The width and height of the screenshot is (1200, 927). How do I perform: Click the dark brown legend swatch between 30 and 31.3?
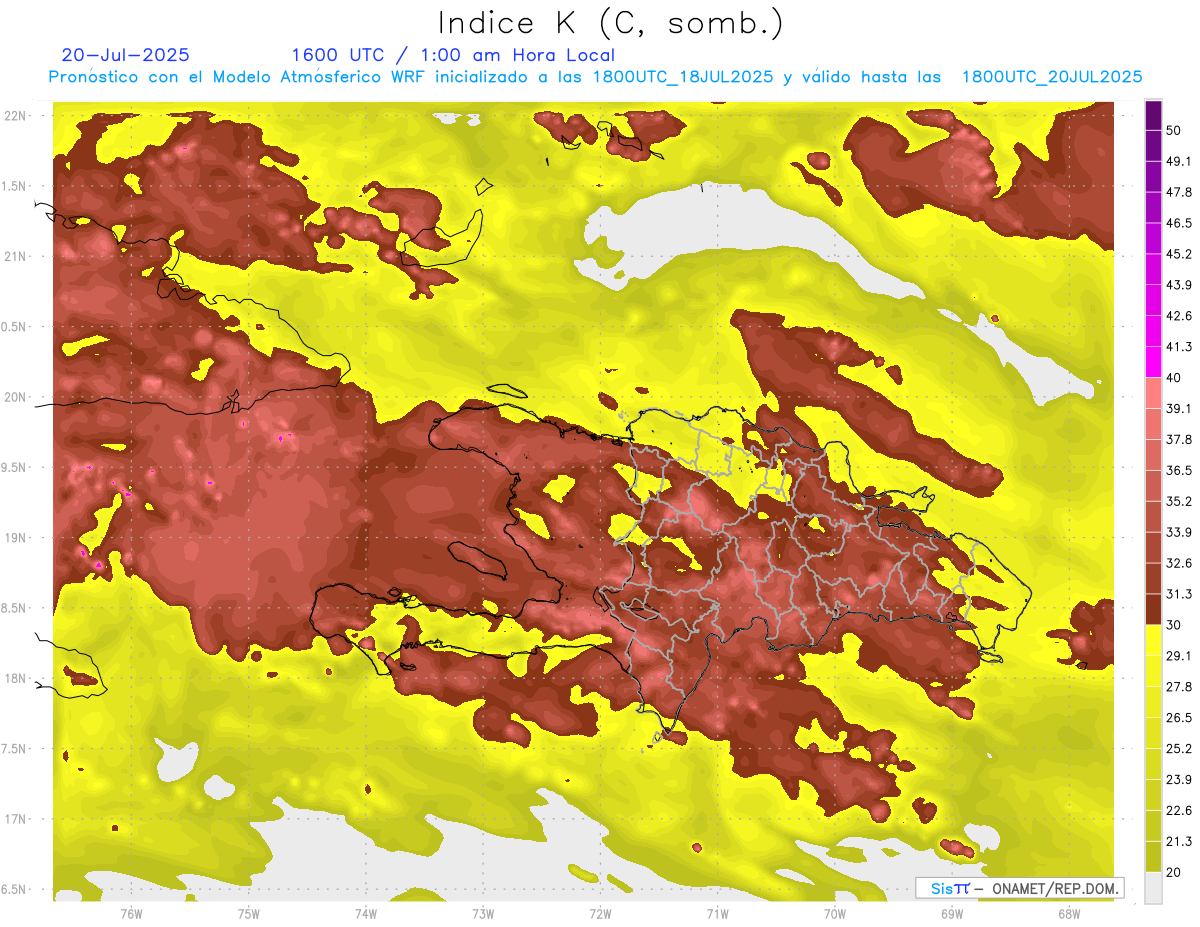1153,609
